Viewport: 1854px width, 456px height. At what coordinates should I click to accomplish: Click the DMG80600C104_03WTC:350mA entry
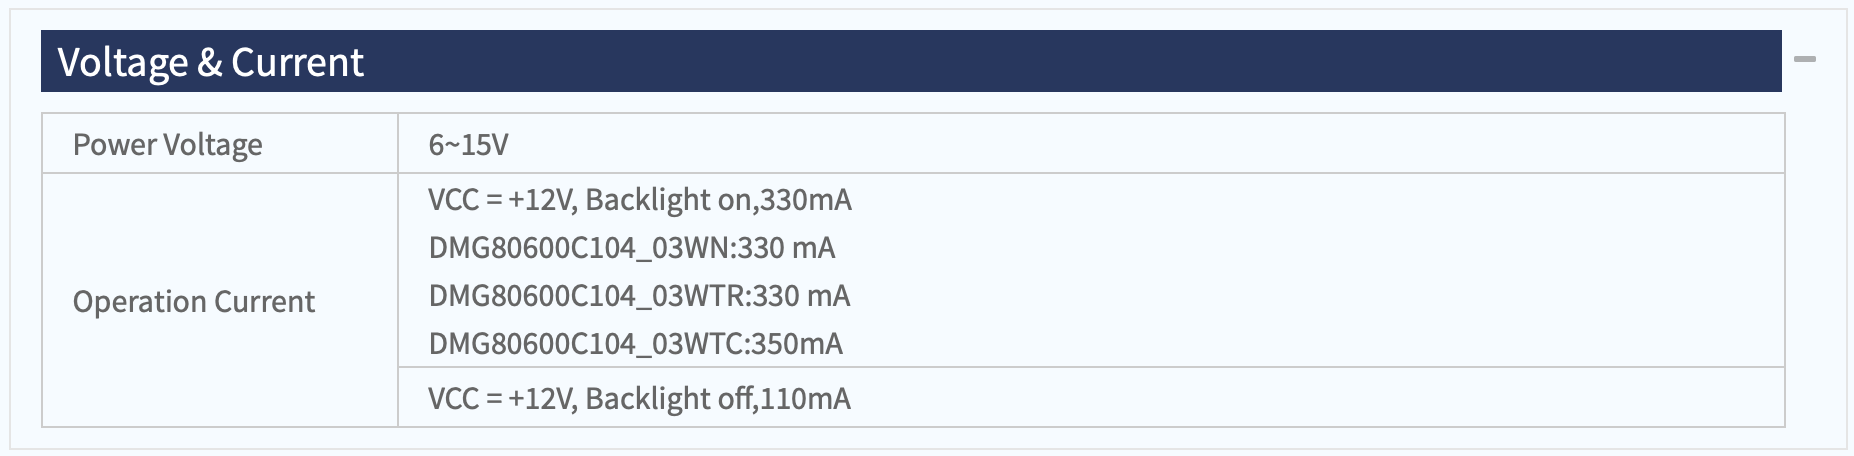click(x=636, y=344)
